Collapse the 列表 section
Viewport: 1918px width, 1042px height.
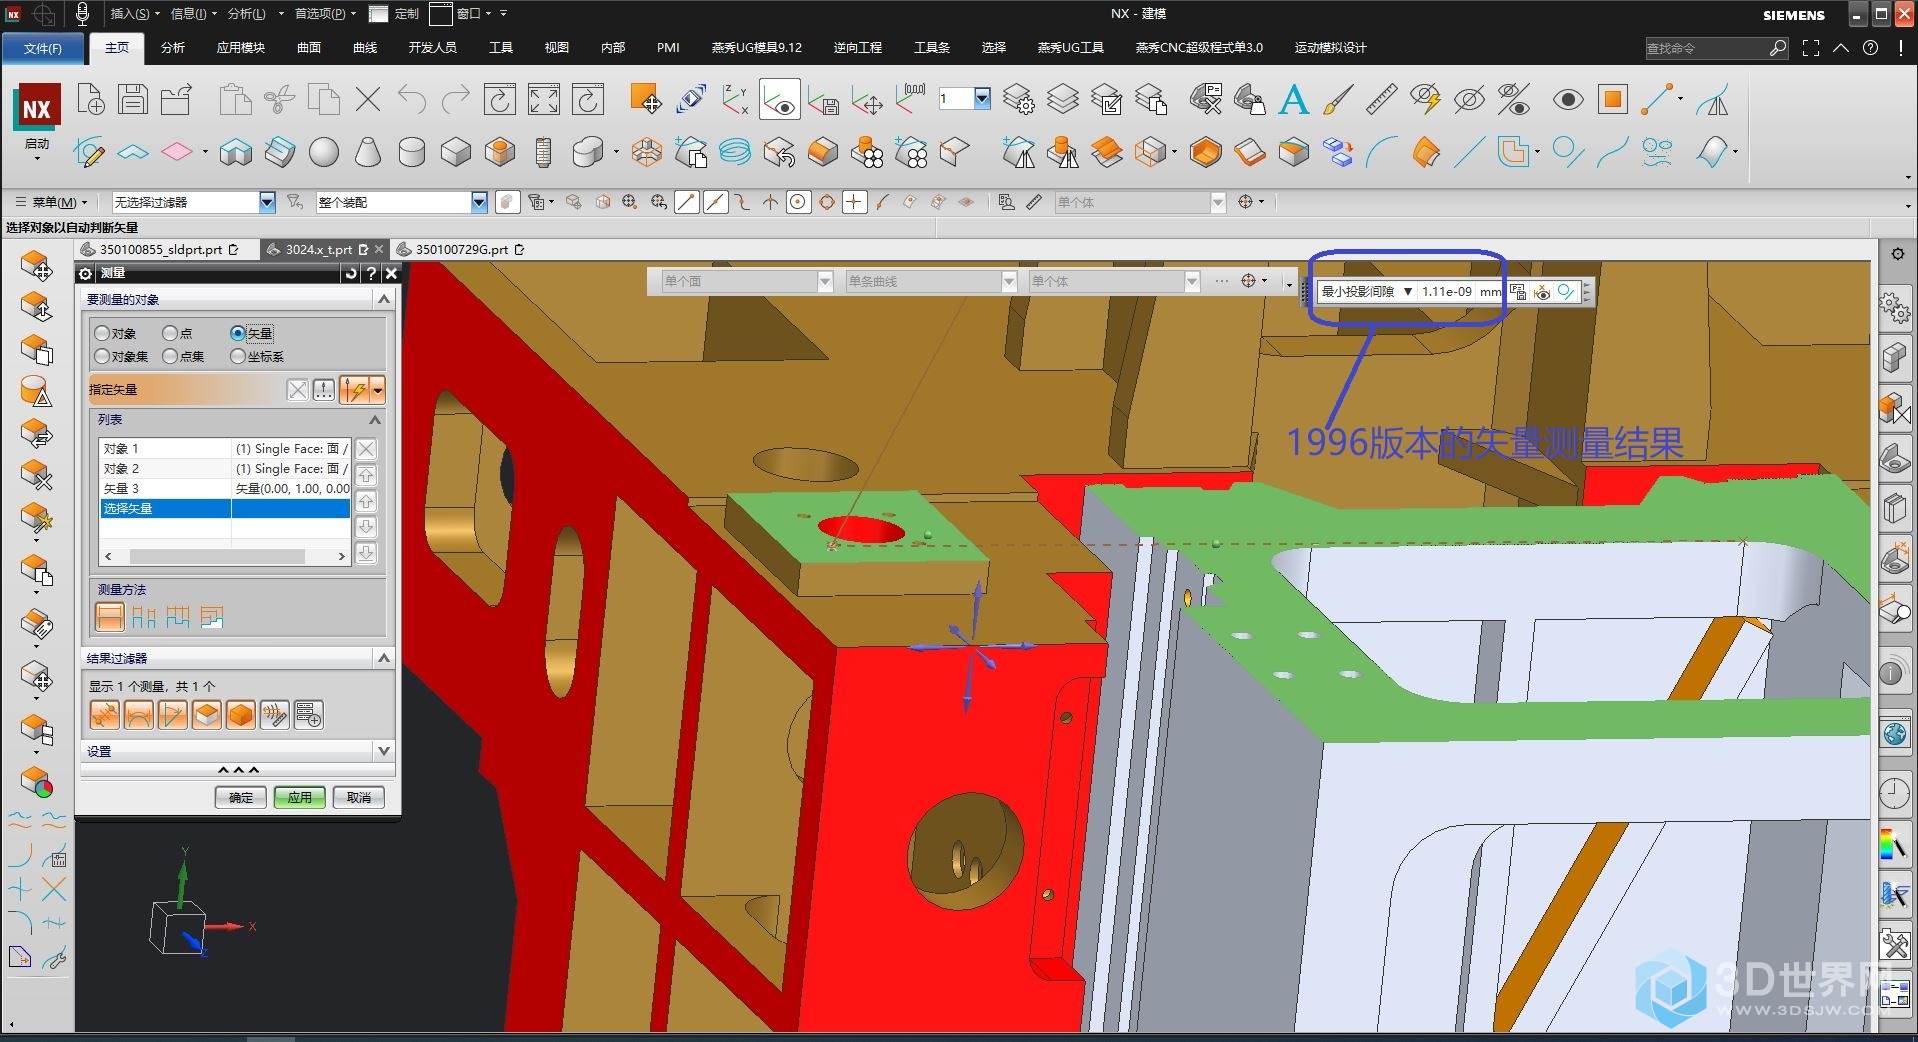pos(375,420)
